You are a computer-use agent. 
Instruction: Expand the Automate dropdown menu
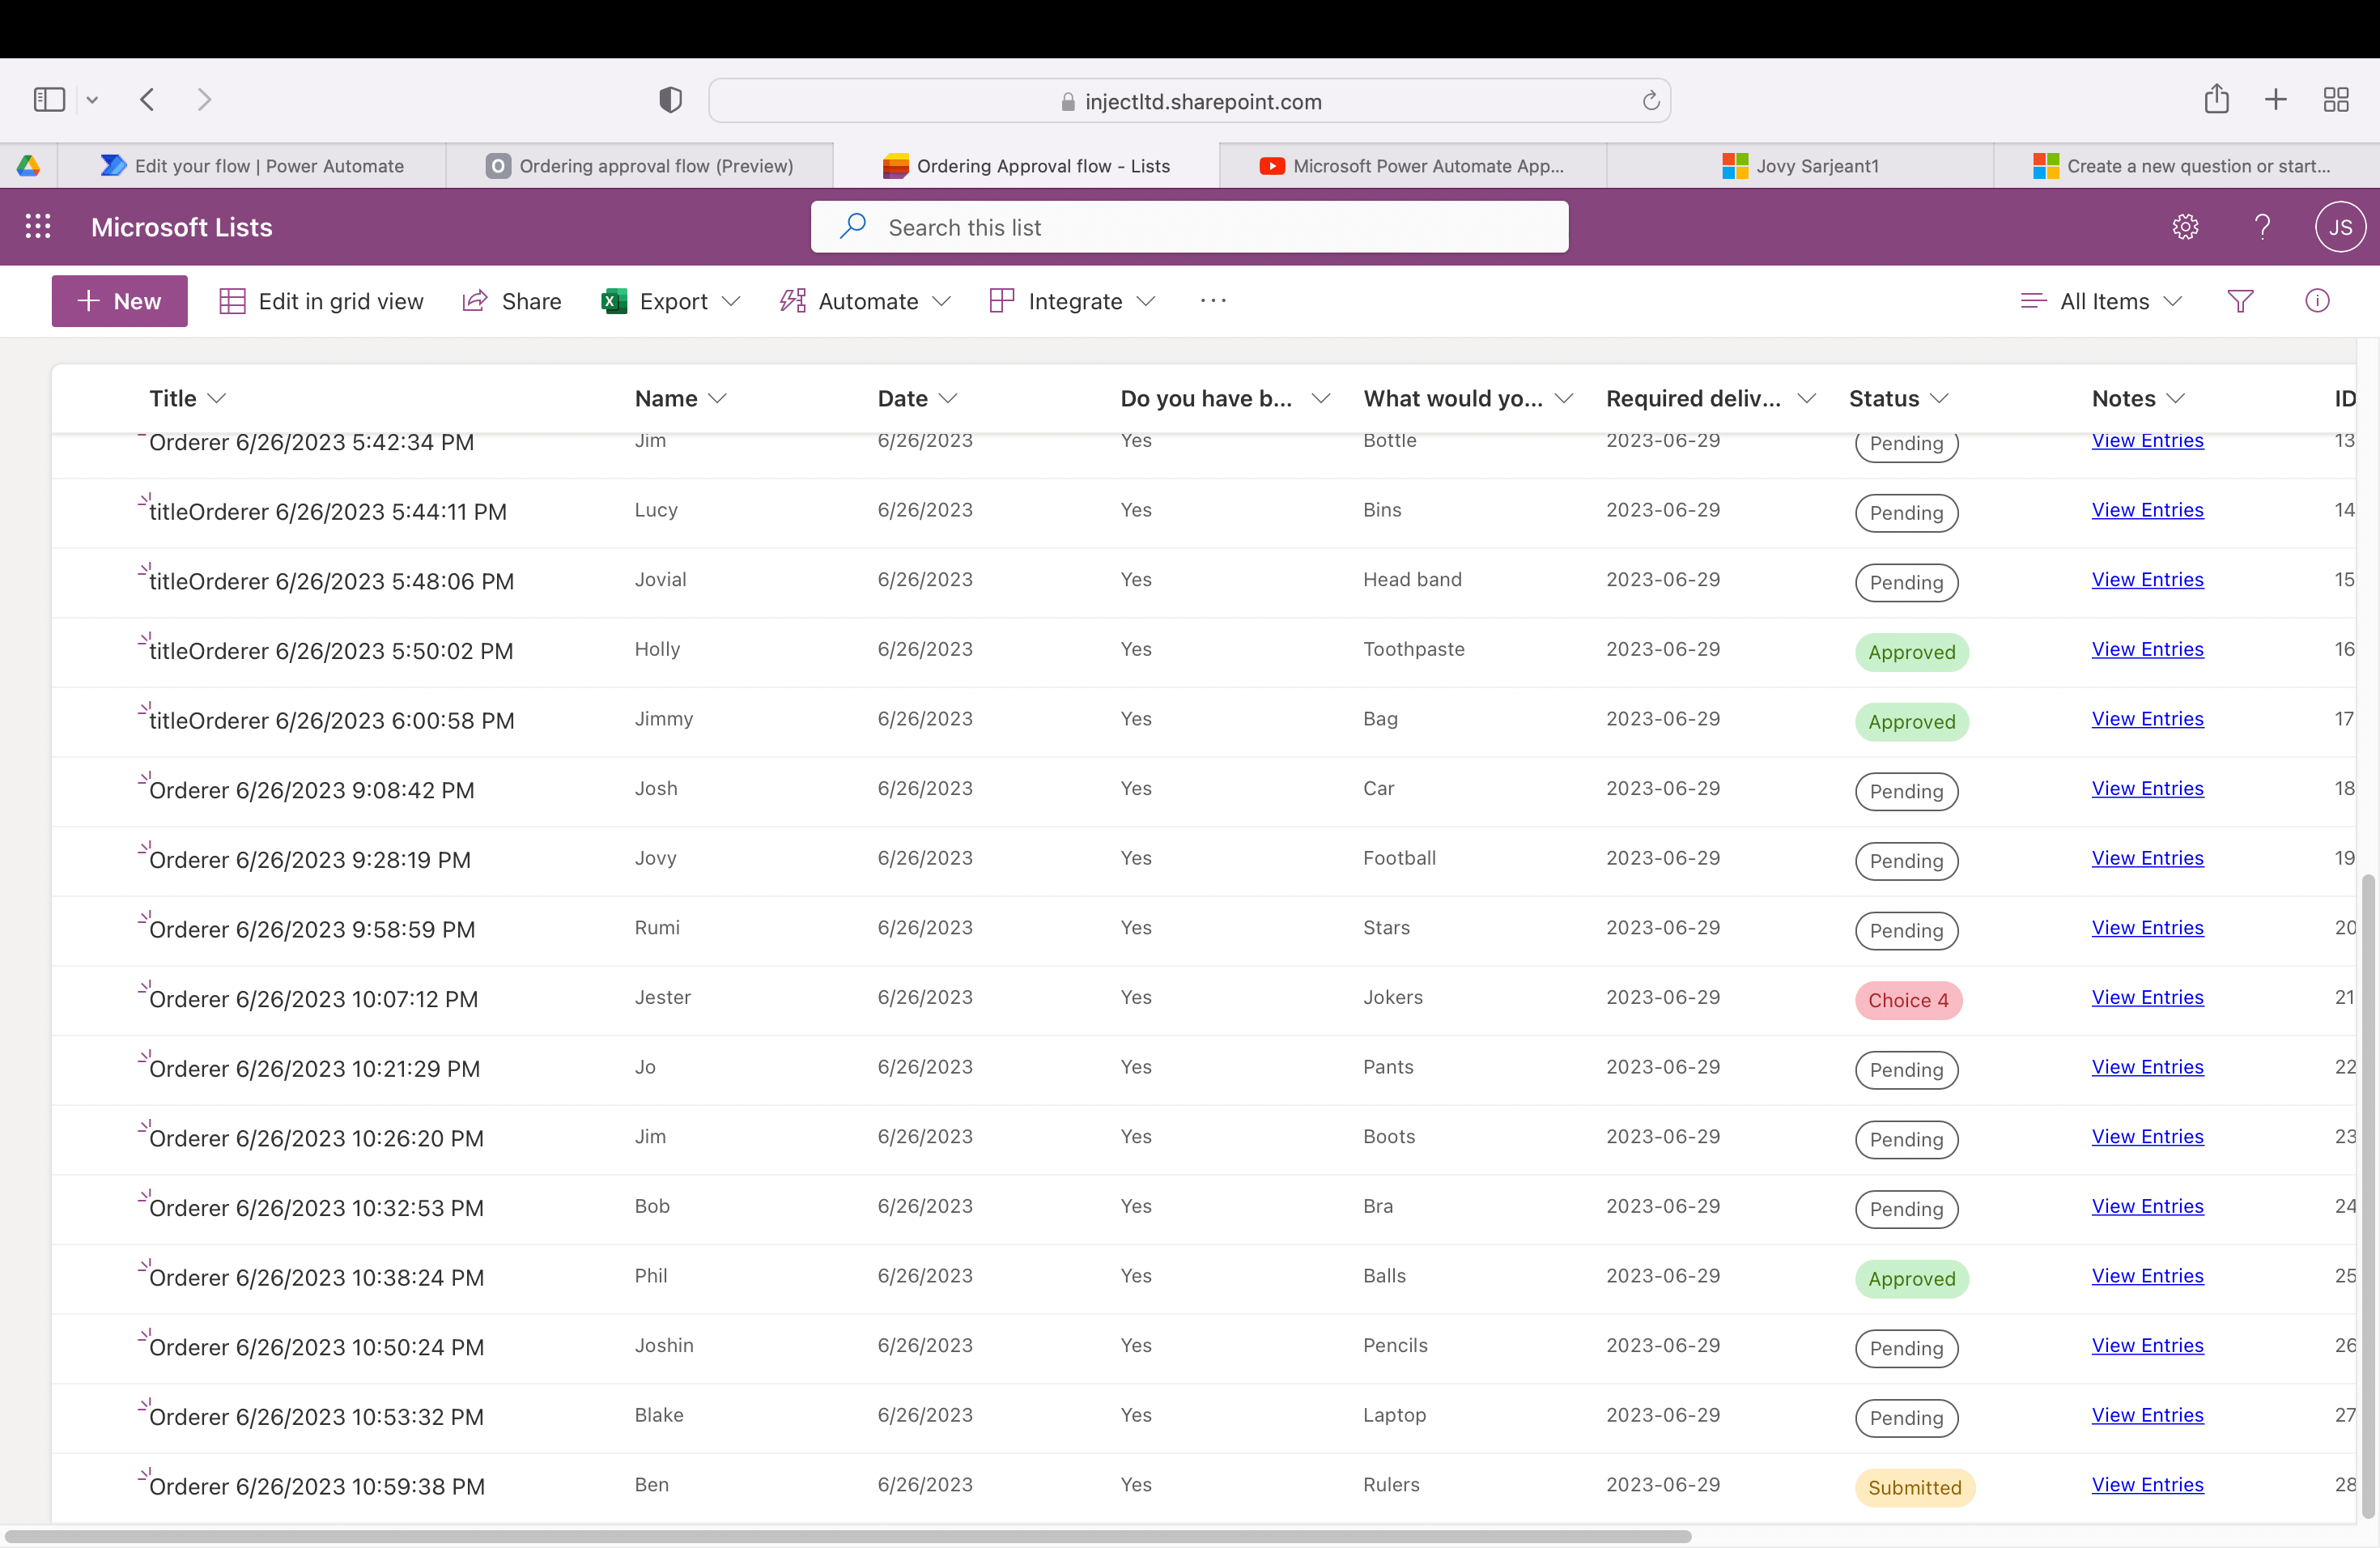(866, 301)
